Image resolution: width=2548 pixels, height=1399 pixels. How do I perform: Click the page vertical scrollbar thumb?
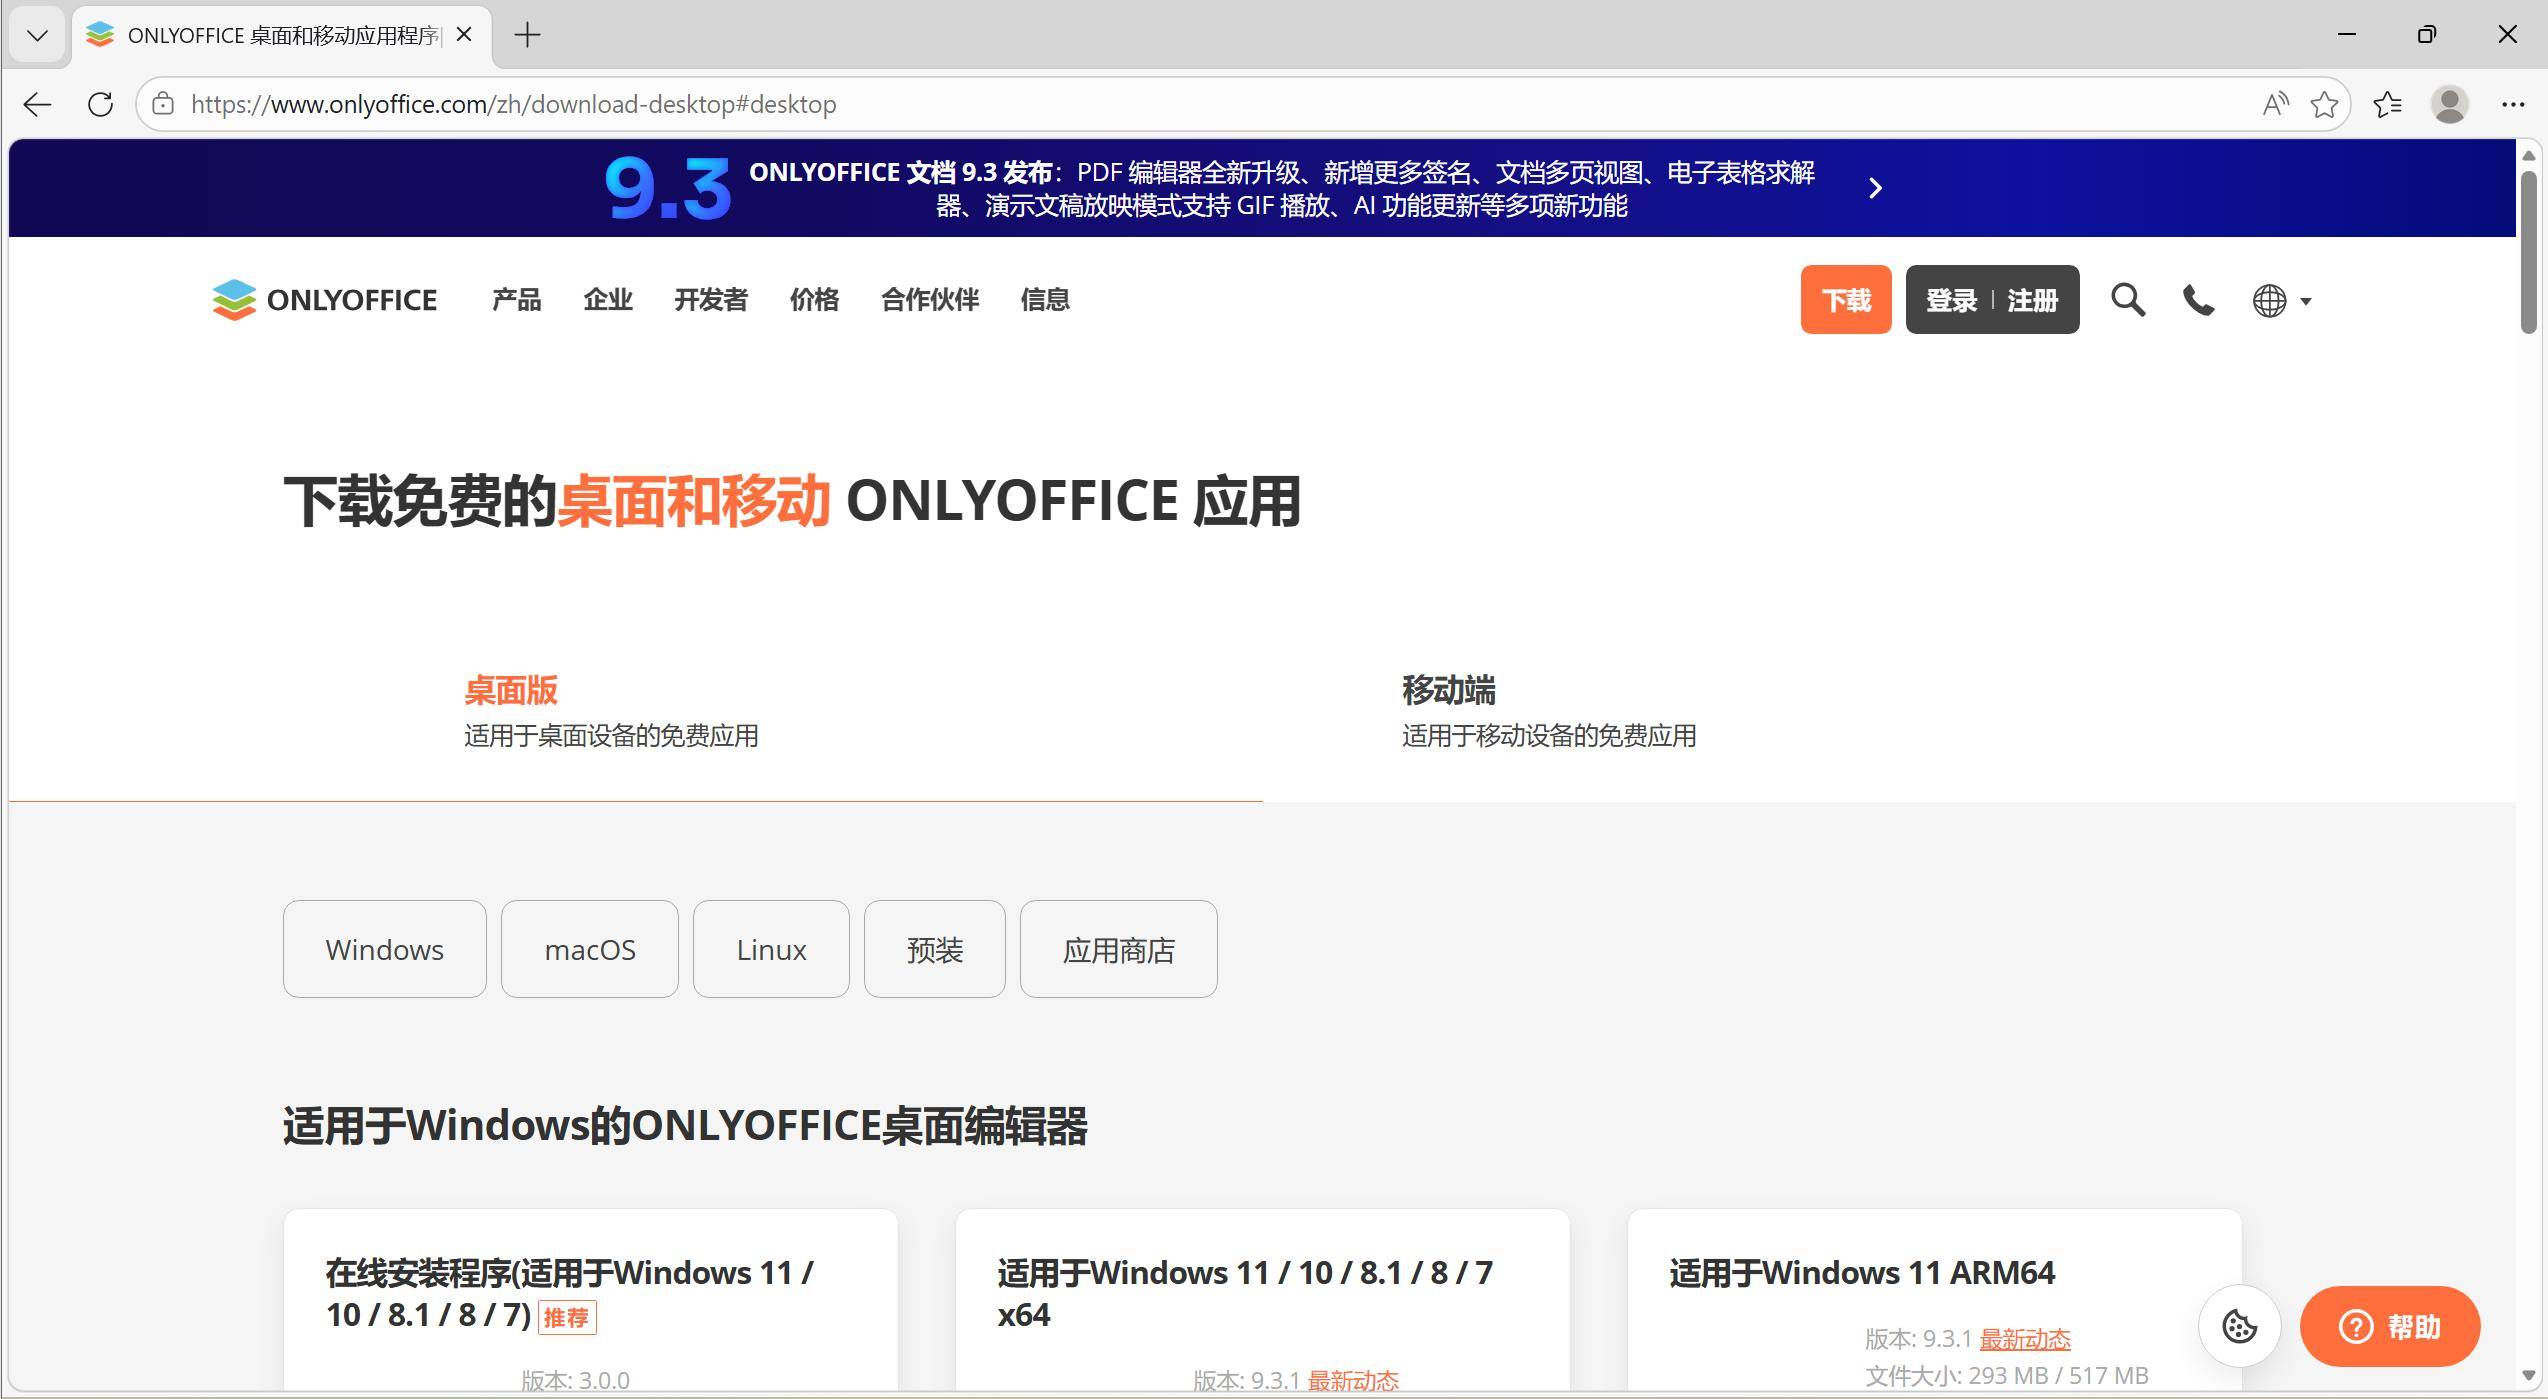[x=2528, y=252]
